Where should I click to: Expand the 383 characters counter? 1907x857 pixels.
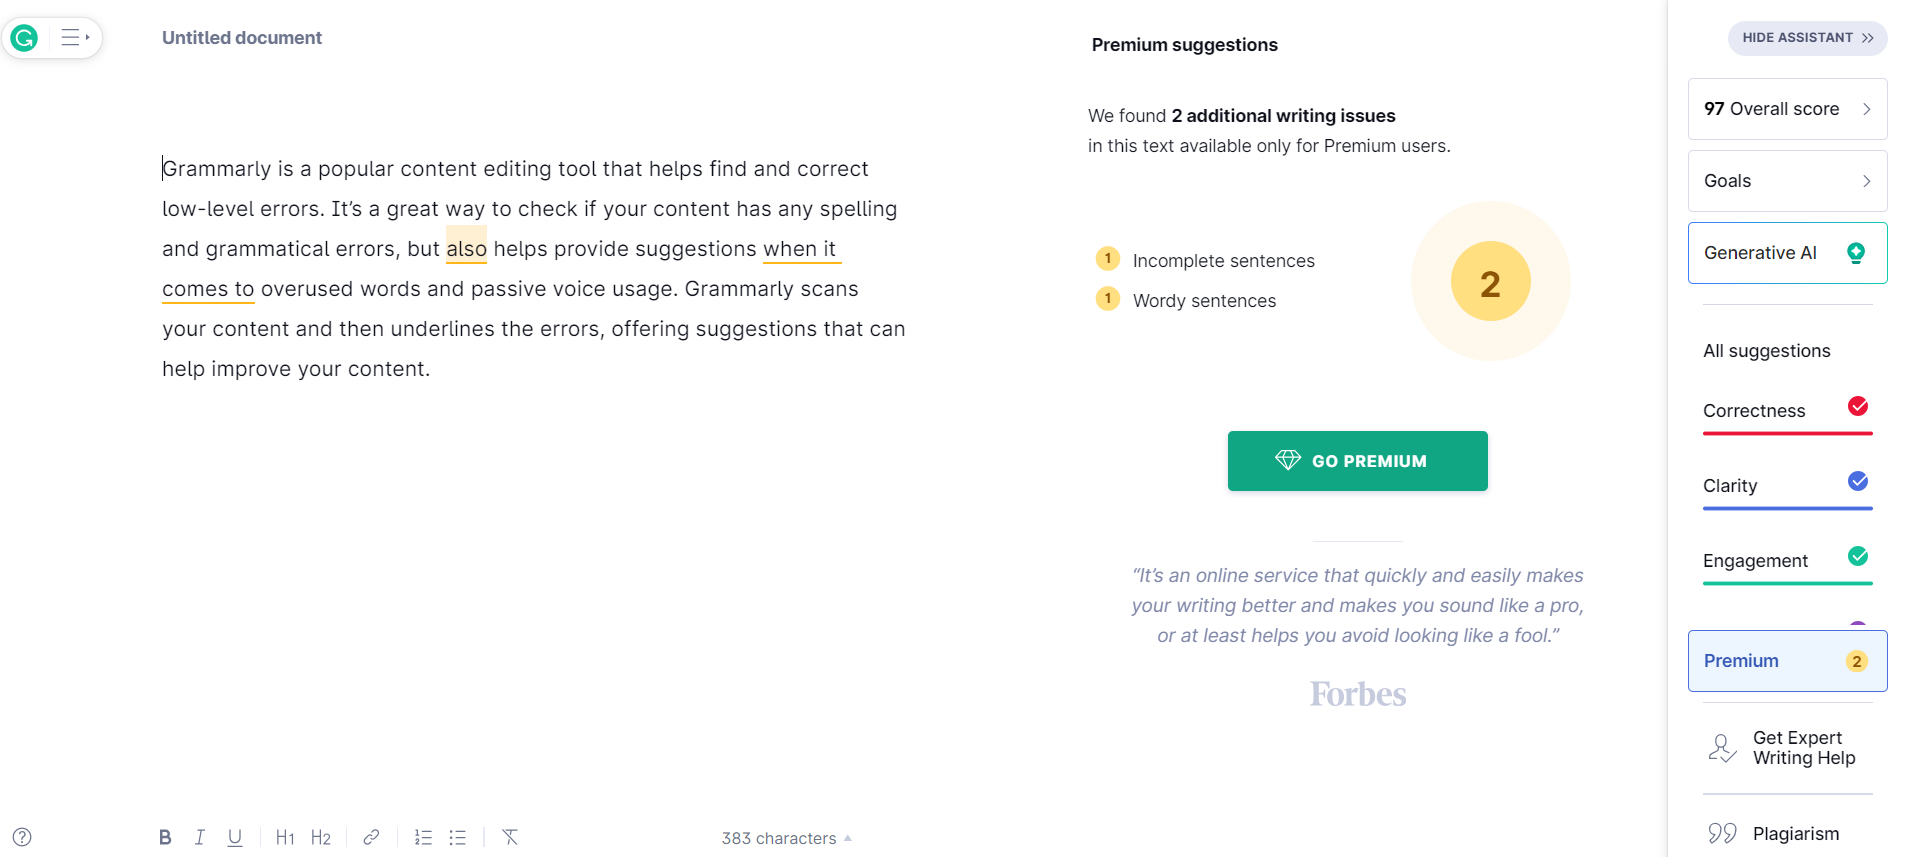(786, 838)
